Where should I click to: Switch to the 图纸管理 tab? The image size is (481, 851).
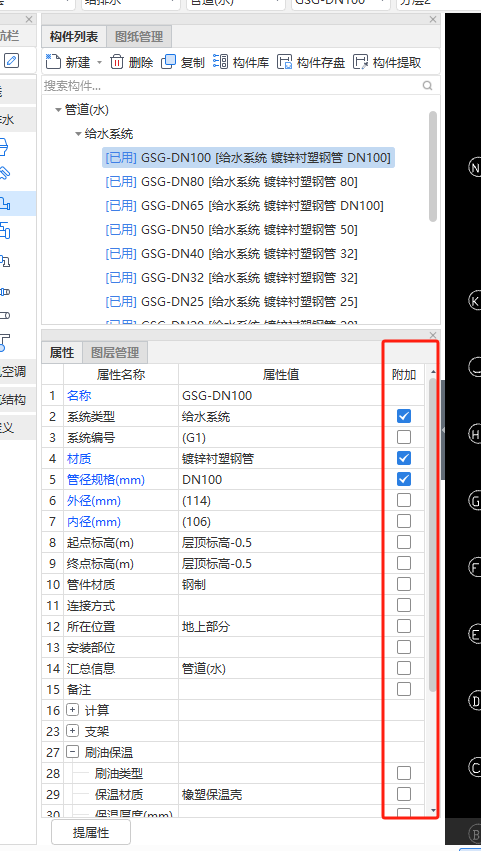tap(139, 37)
